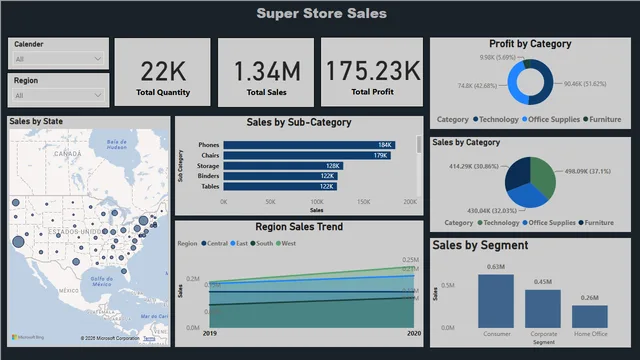The width and height of the screenshot is (640, 360).
Task: Click the Binders bar showing 122K
Action: pyautogui.click(x=280, y=176)
